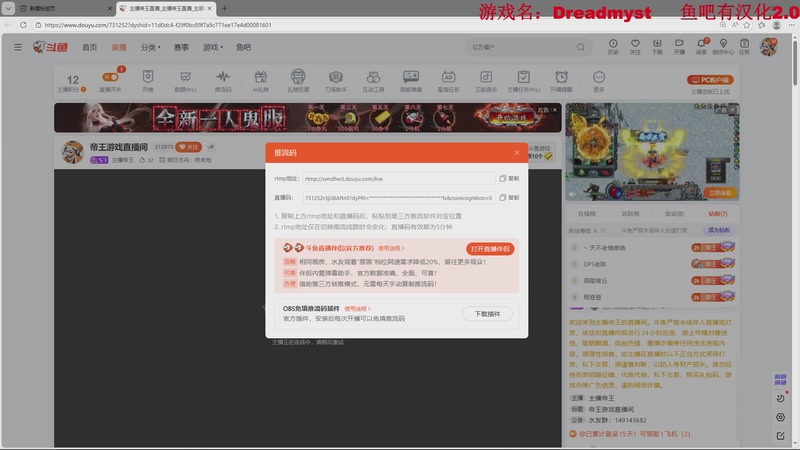Open 数据中心 in streamer toolbar

pyautogui.click(x=185, y=81)
